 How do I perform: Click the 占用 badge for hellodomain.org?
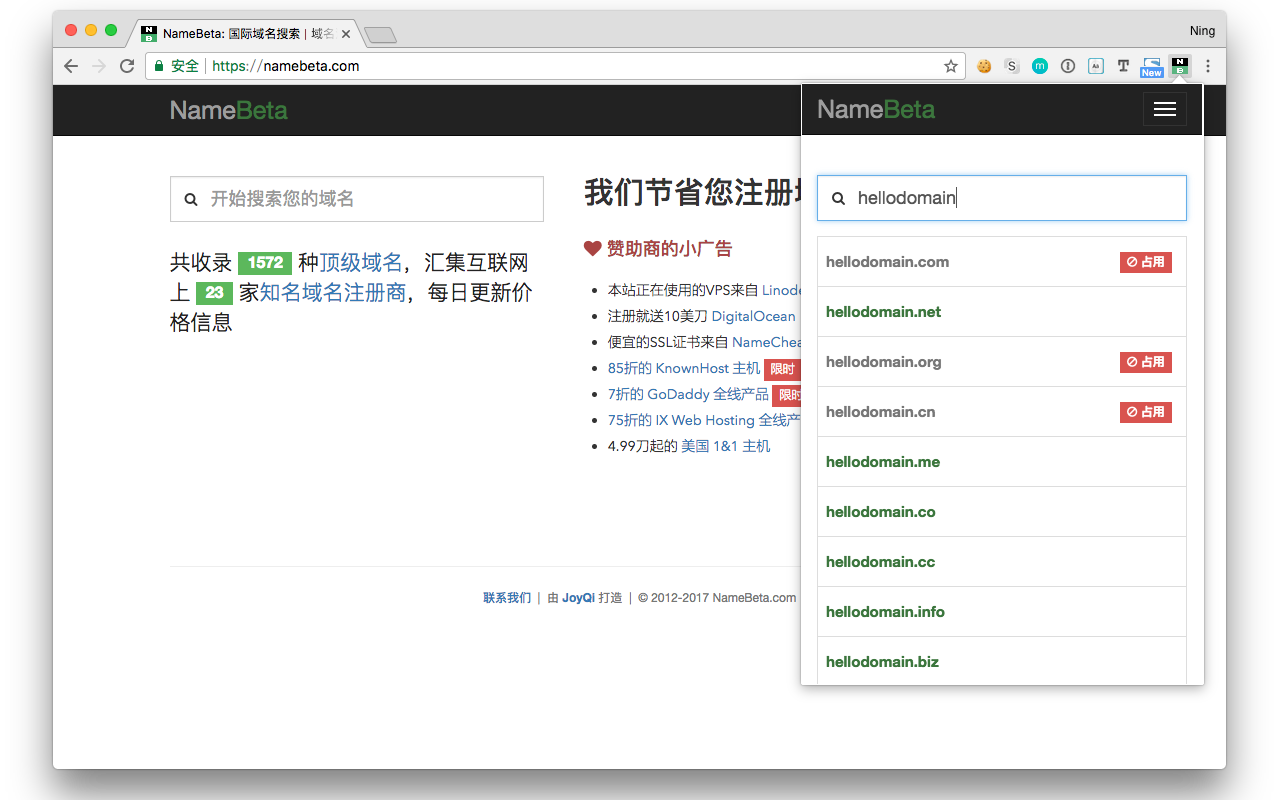click(x=1146, y=362)
